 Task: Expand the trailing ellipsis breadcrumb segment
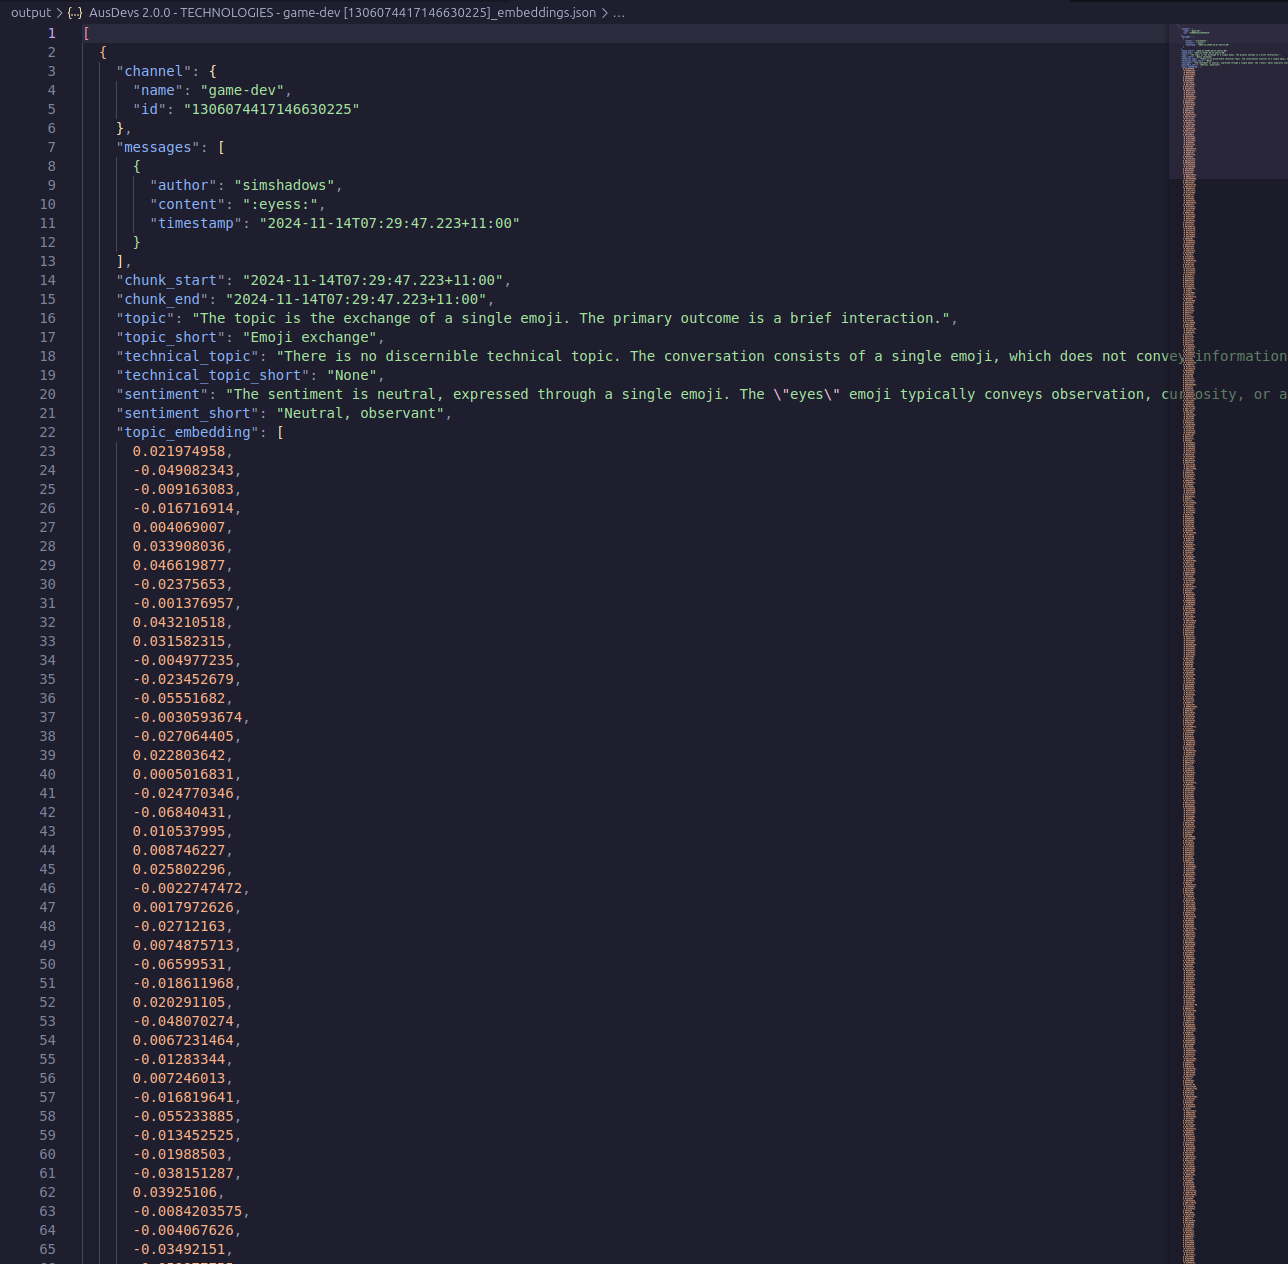point(619,13)
